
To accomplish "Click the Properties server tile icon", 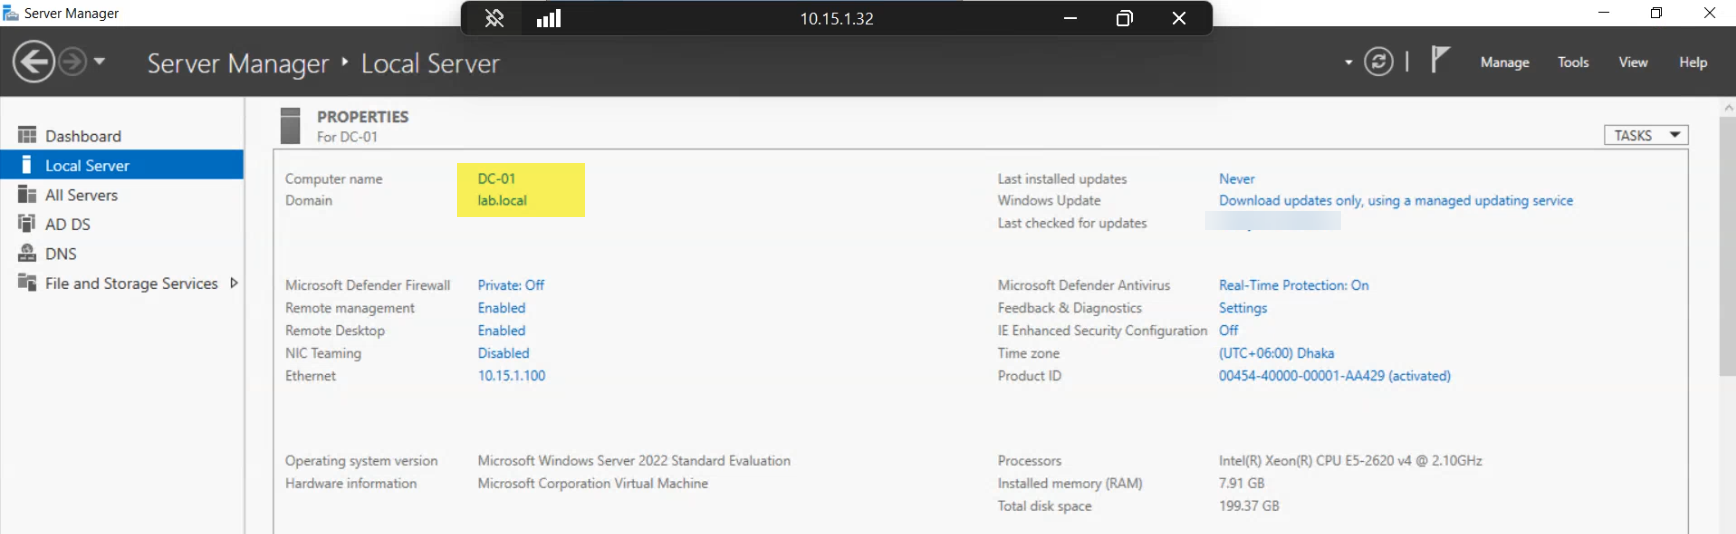I will [290, 126].
